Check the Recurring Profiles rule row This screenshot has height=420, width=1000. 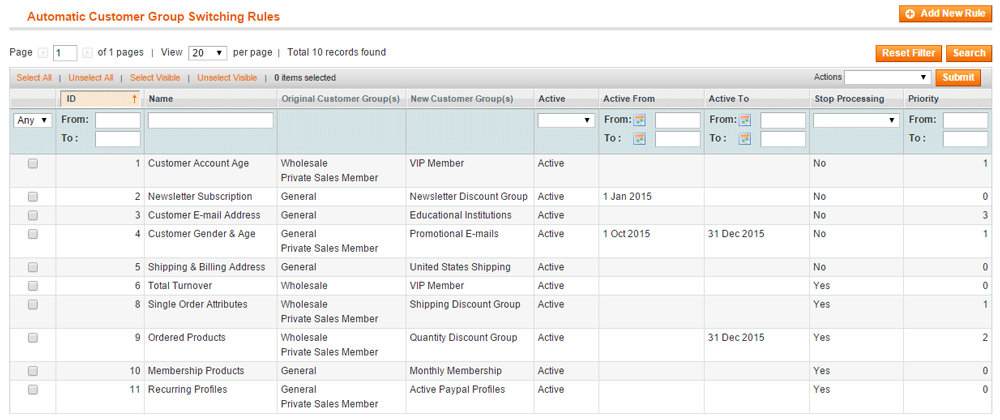click(33, 389)
